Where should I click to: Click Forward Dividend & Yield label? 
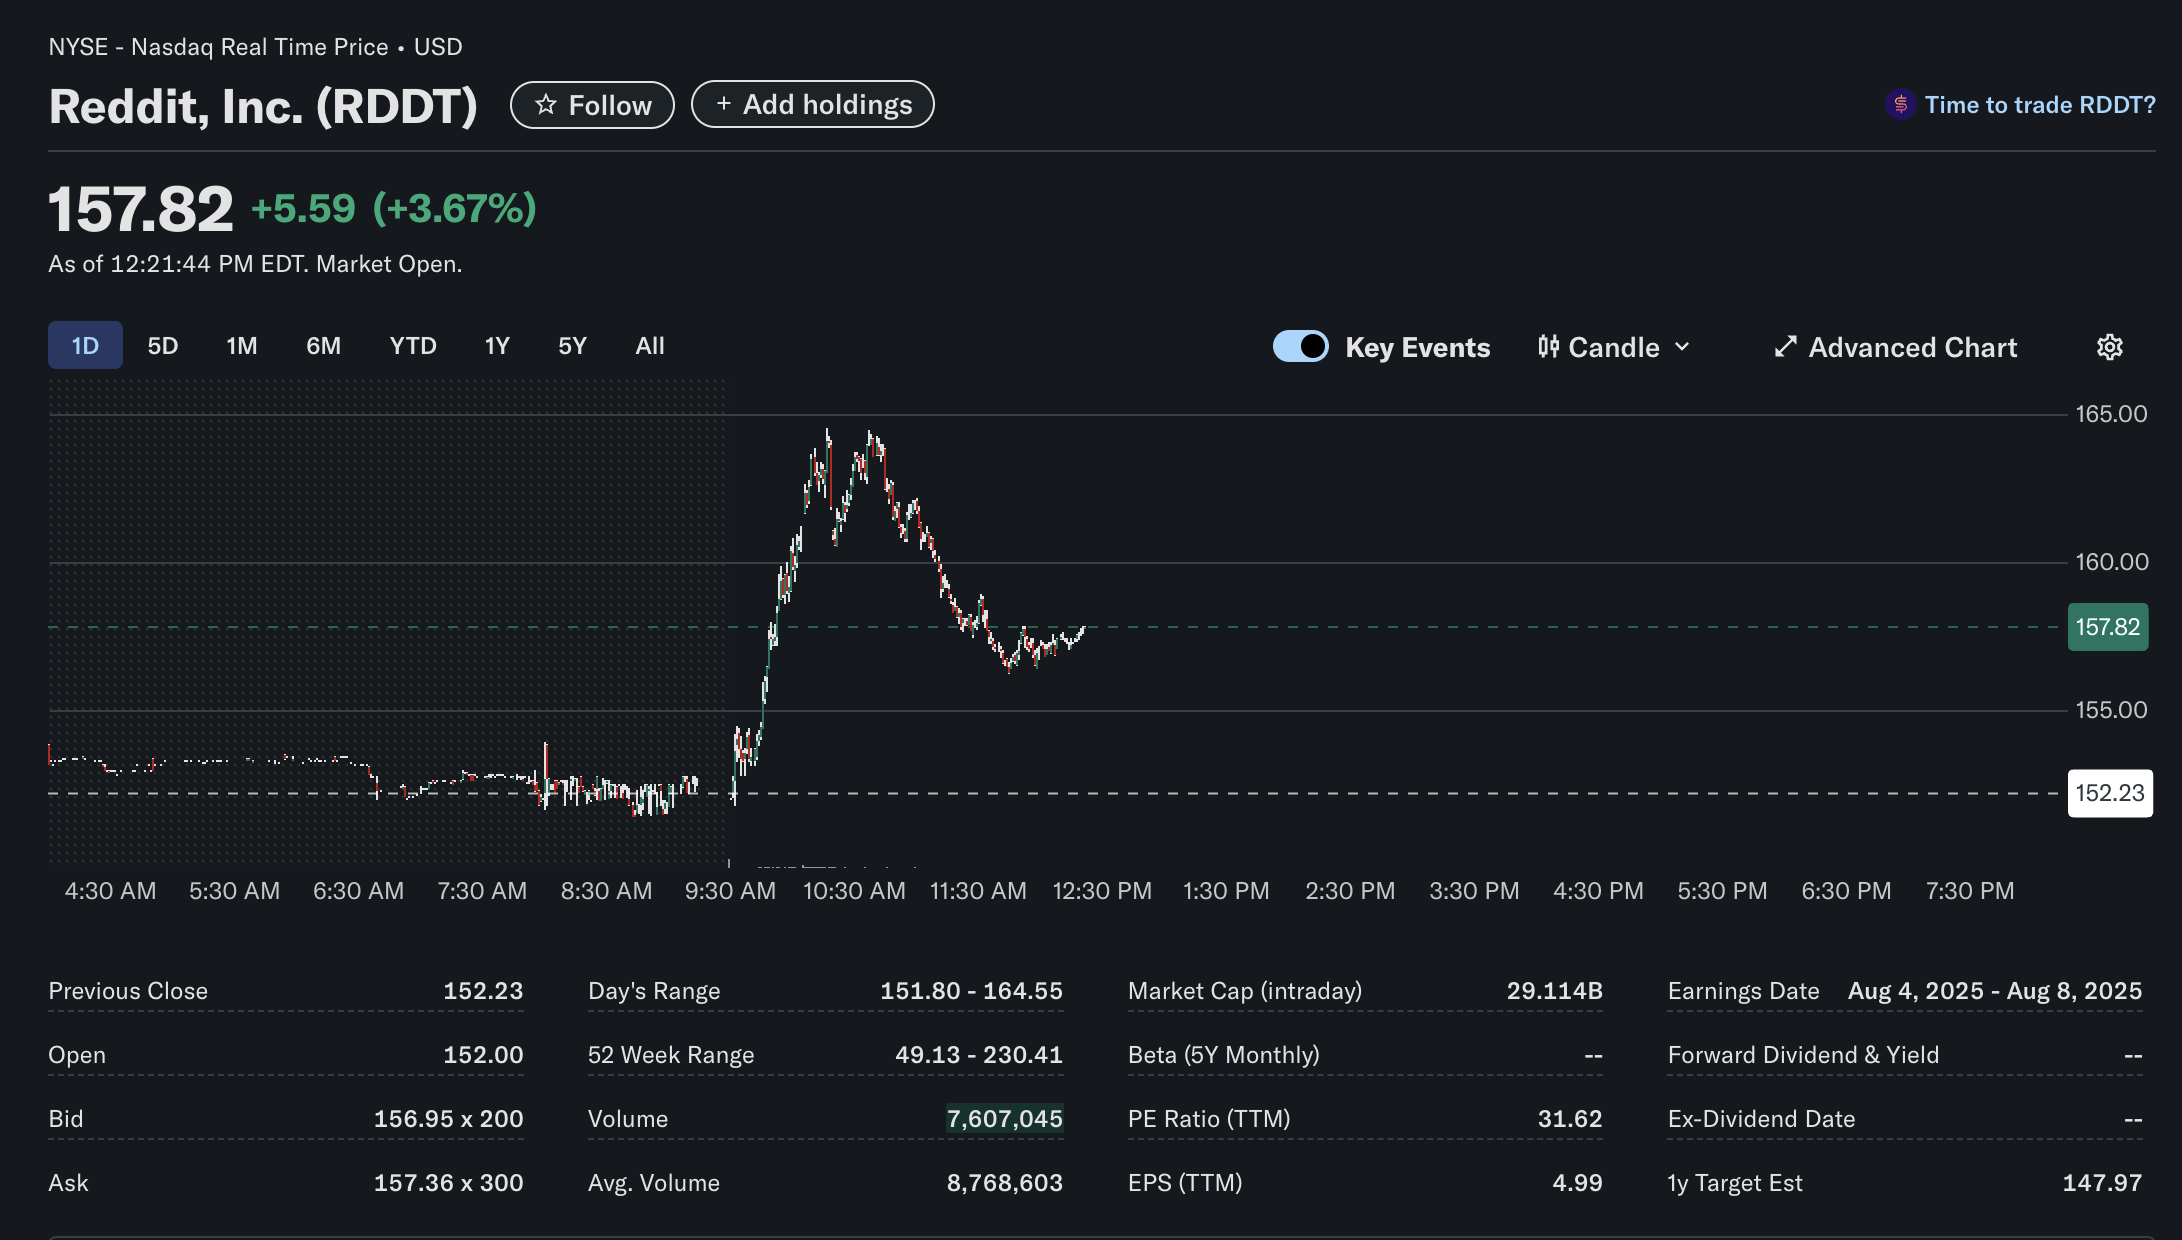(1803, 1055)
